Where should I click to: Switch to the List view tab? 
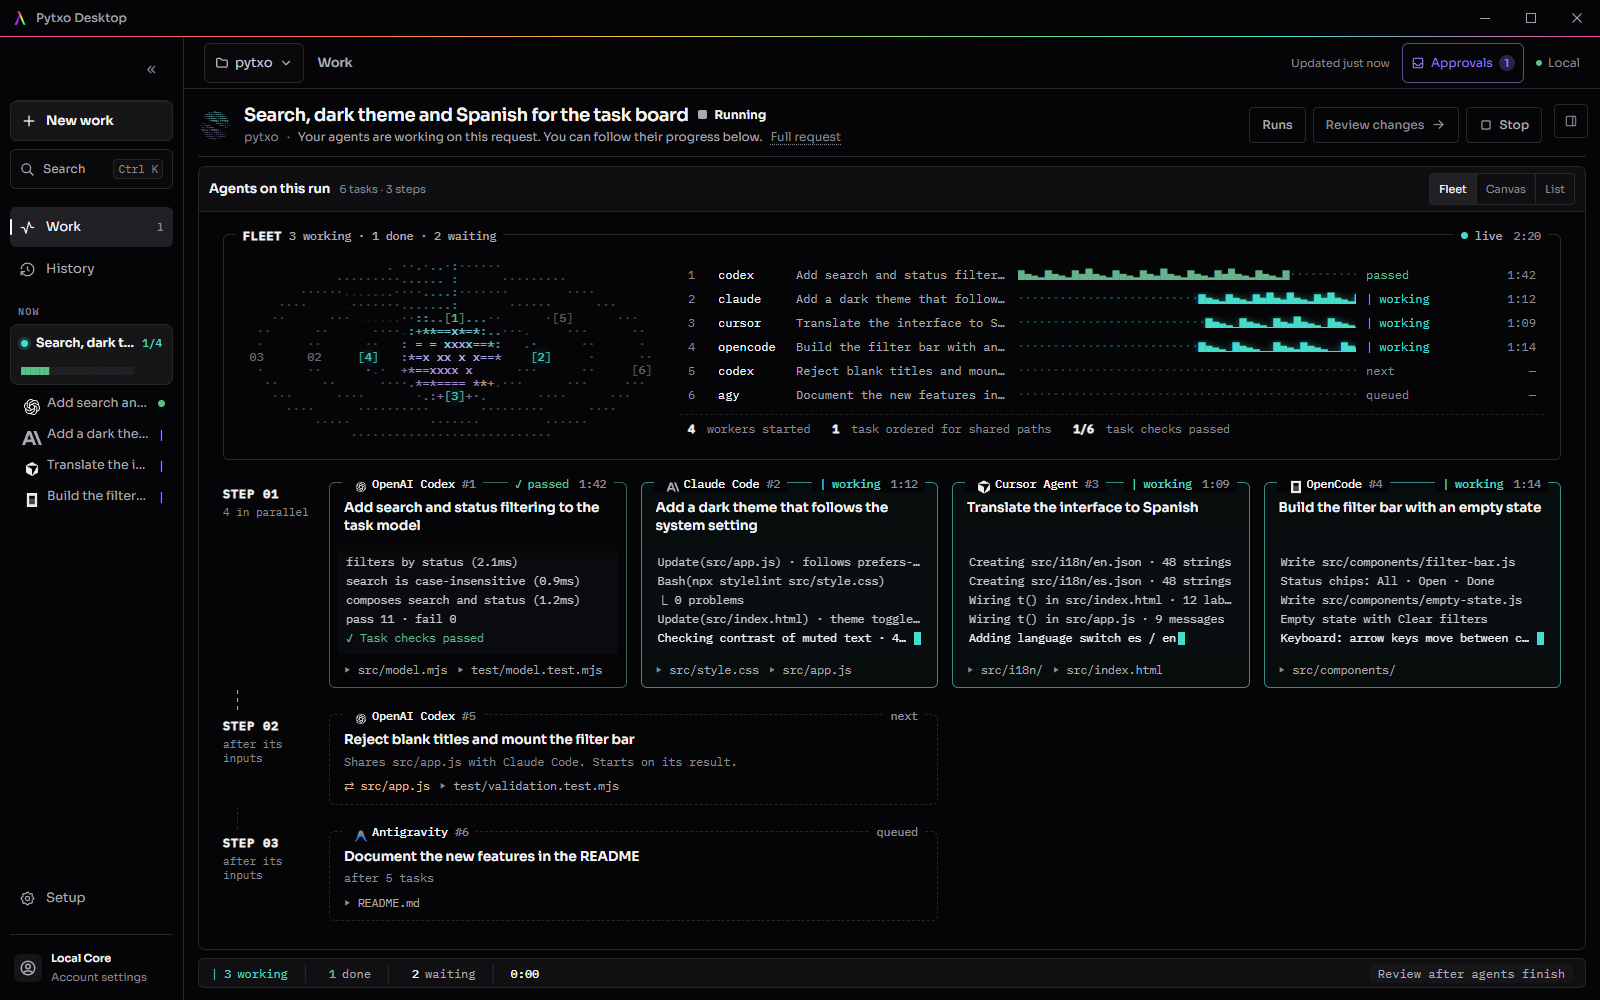pos(1554,189)
